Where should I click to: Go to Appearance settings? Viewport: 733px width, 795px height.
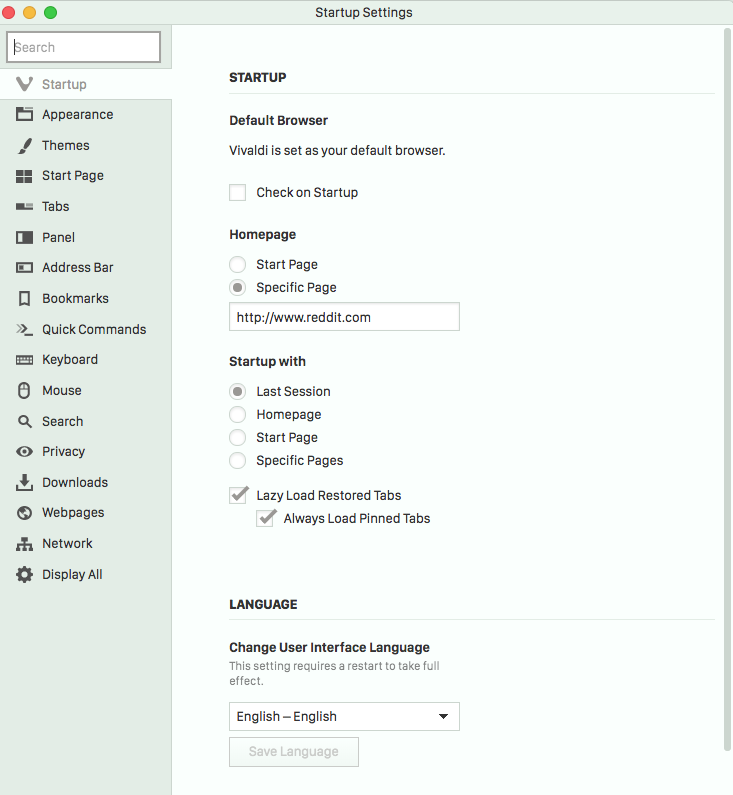[86, 115]
